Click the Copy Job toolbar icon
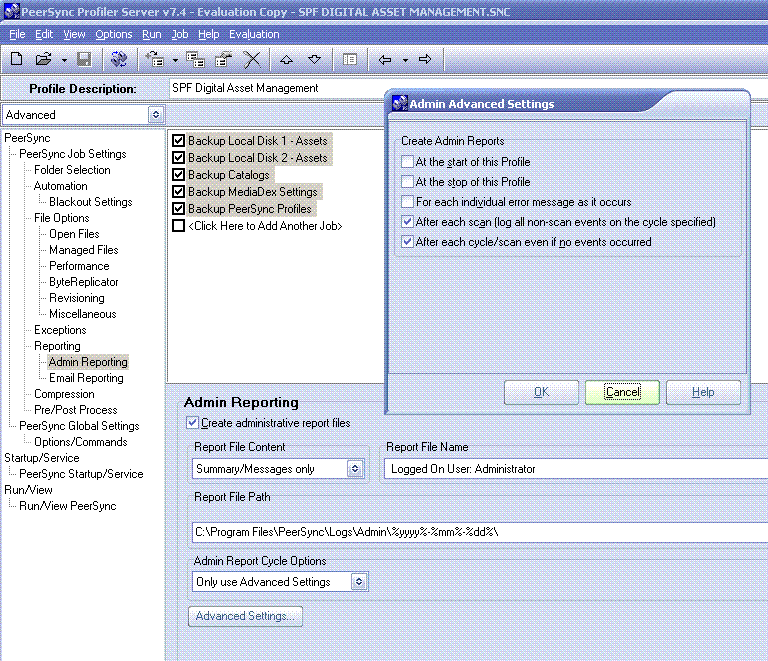768x661 pixels. (x=195, y=59)
